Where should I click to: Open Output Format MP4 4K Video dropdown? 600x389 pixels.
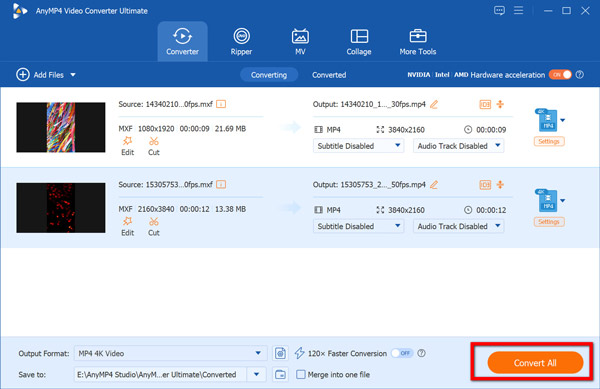(x=170, y=353)
